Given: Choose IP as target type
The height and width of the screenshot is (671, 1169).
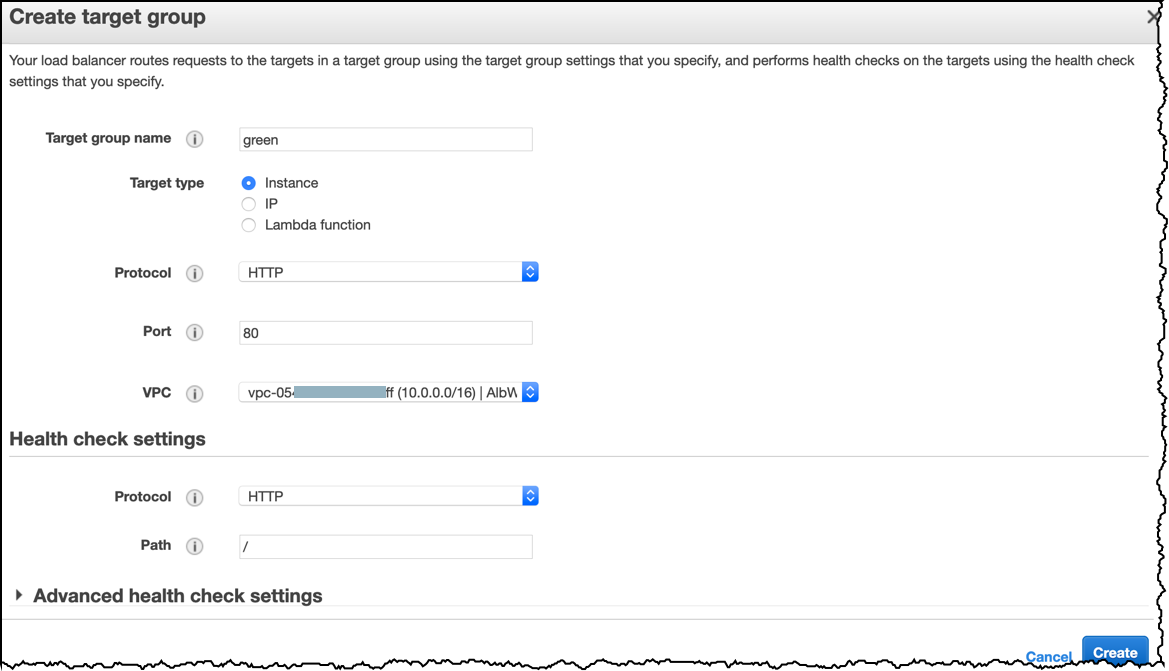Looking at the screenshot, I should pos(248,204).
